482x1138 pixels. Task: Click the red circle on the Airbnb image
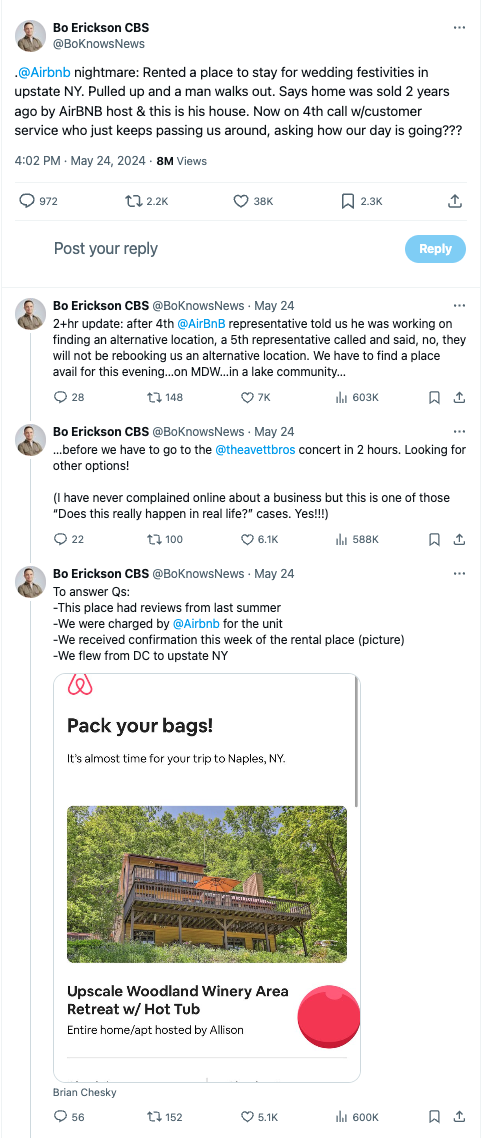click(329, 1016)
